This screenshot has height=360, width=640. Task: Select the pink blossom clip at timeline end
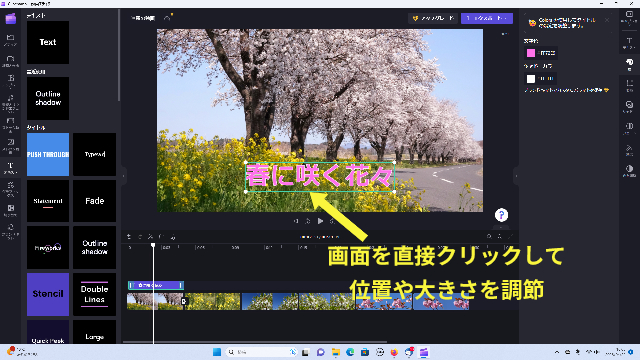tap(441, 301)
